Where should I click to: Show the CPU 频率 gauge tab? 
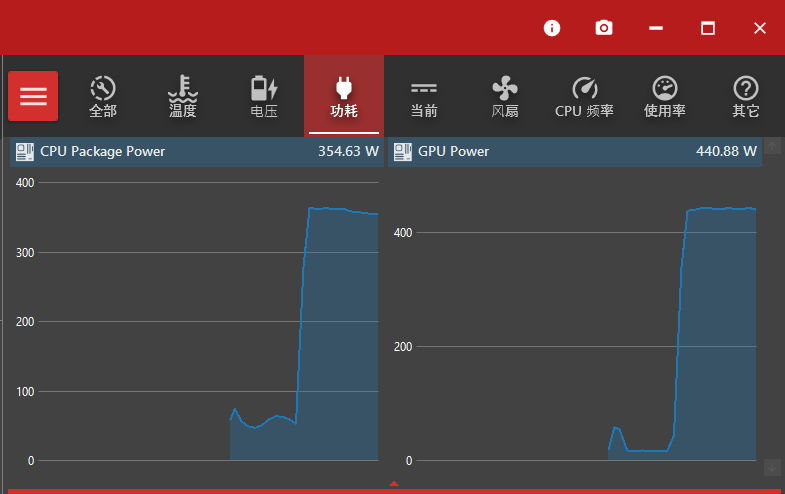click(584, 96)
